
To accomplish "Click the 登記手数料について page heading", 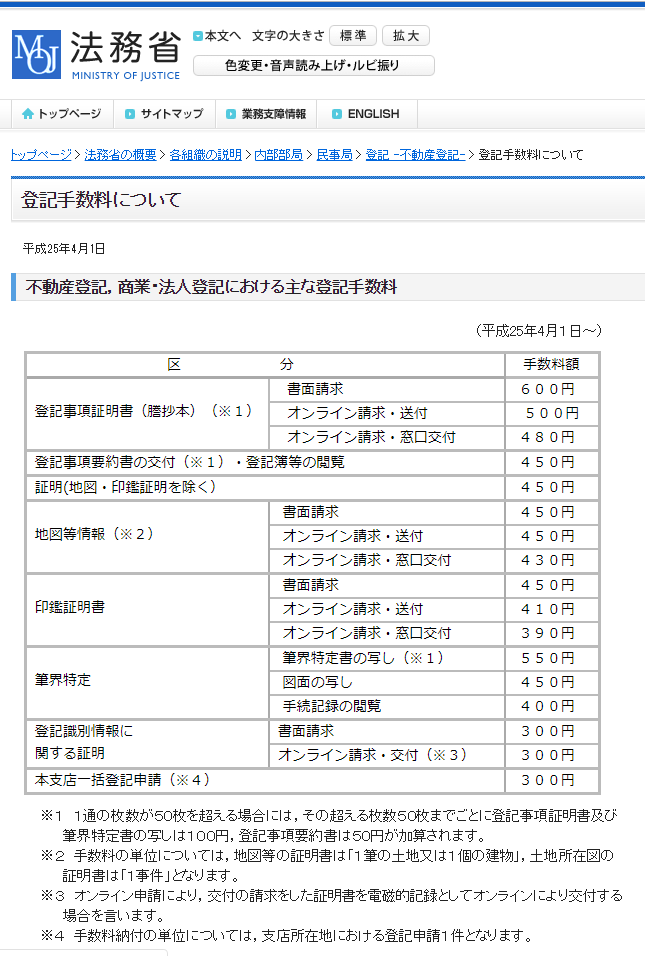I will click(x=102, y=200).
